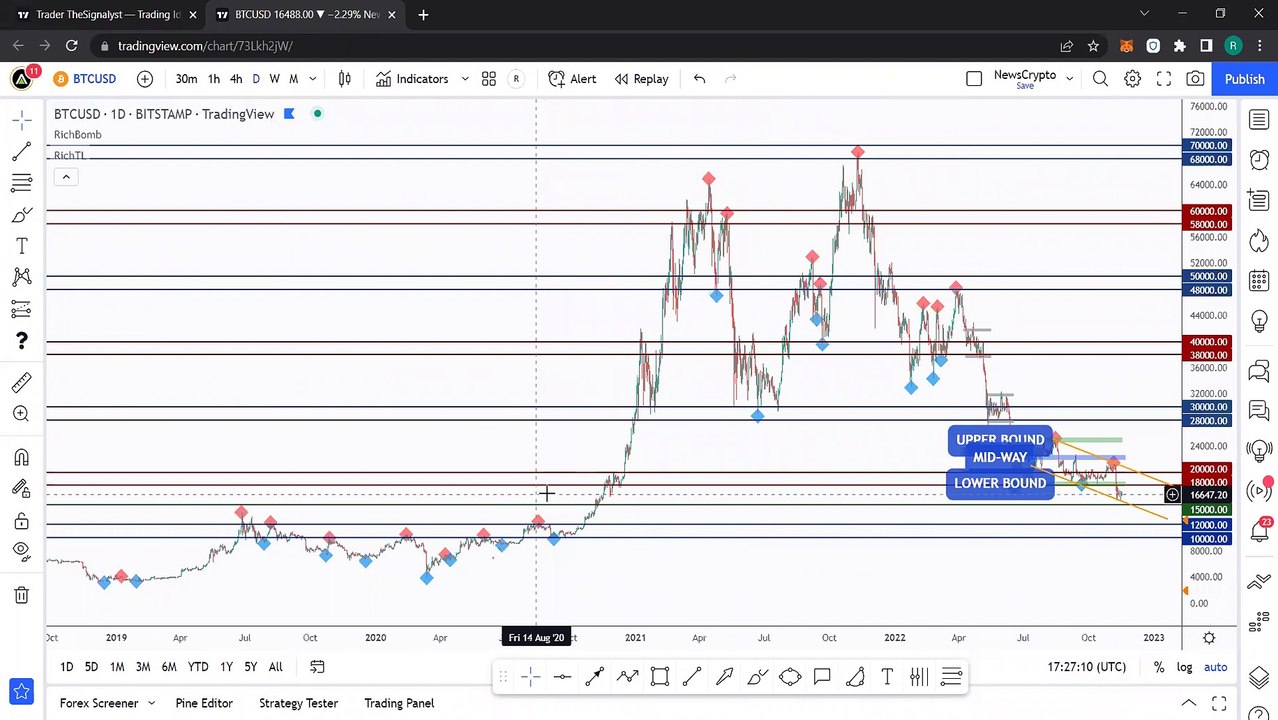This screenshot has height=720, width=1278.
Task: Toggle log scale on price axis
Action: tap(1185, 667)
